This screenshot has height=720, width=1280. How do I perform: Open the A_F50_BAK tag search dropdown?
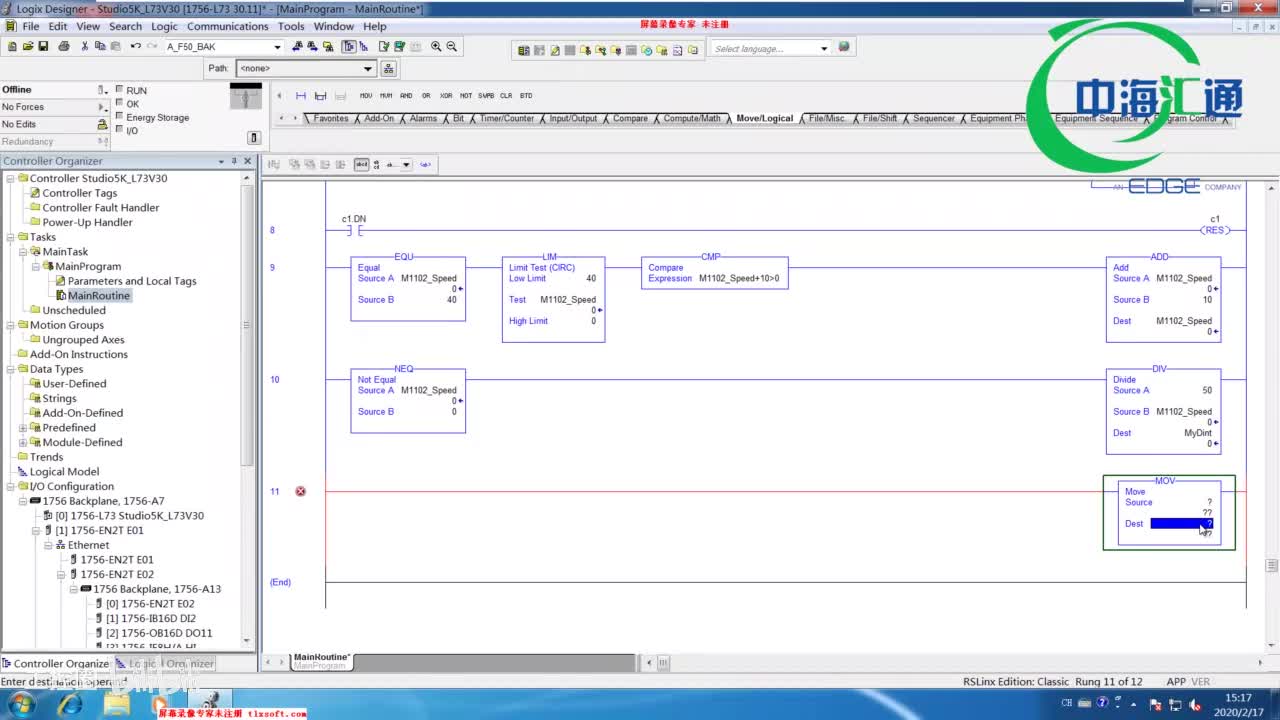coord(277,47)
